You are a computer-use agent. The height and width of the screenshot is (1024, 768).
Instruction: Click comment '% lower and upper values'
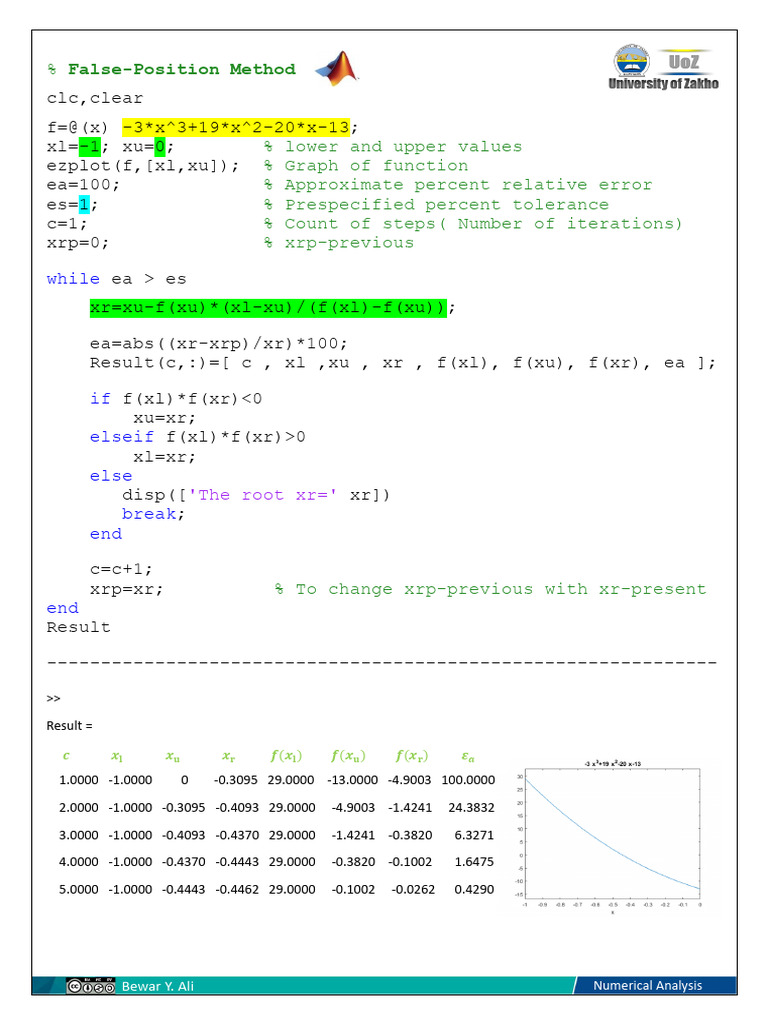[393, 146]
